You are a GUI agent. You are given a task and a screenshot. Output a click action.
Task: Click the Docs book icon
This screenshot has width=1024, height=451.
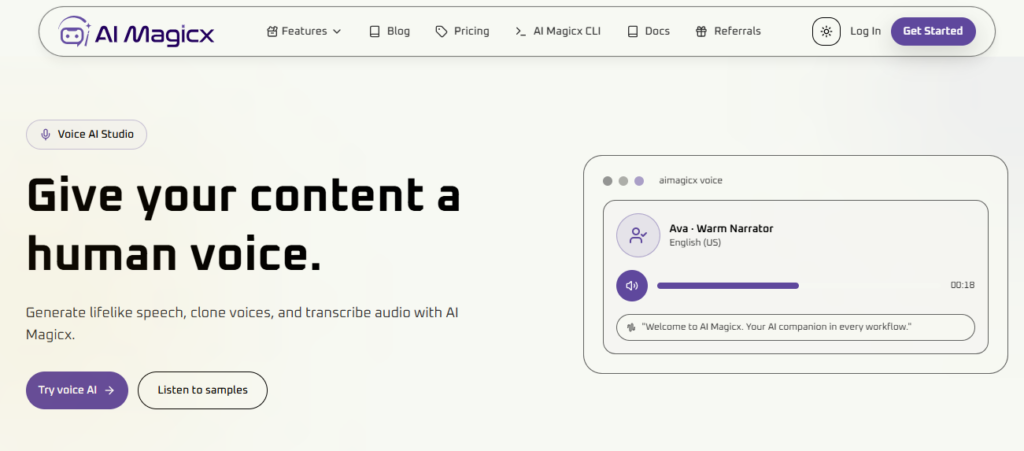pos(632,31)
